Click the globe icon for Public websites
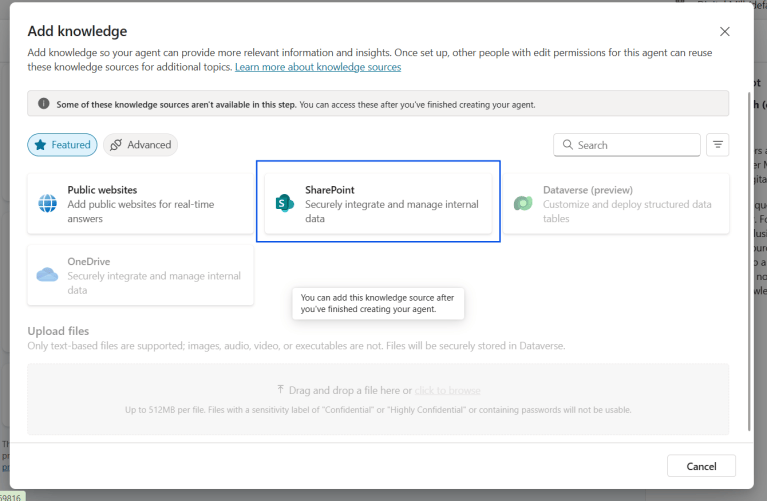This screenshot has height=501, width=767. [x=47, y=204]
